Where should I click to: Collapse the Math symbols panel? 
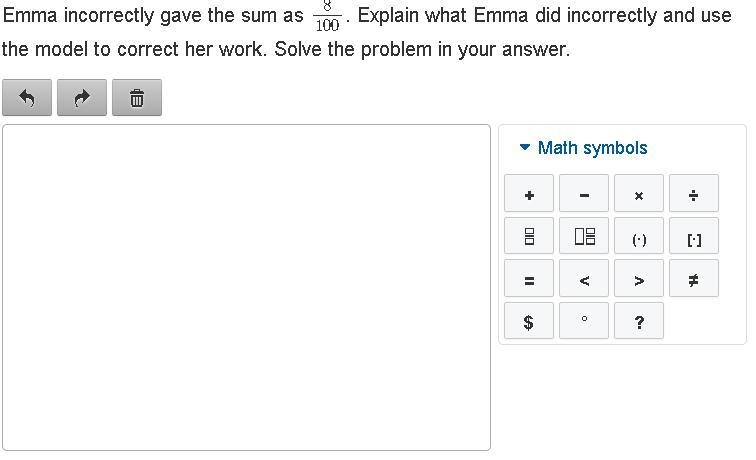(583, 148)
